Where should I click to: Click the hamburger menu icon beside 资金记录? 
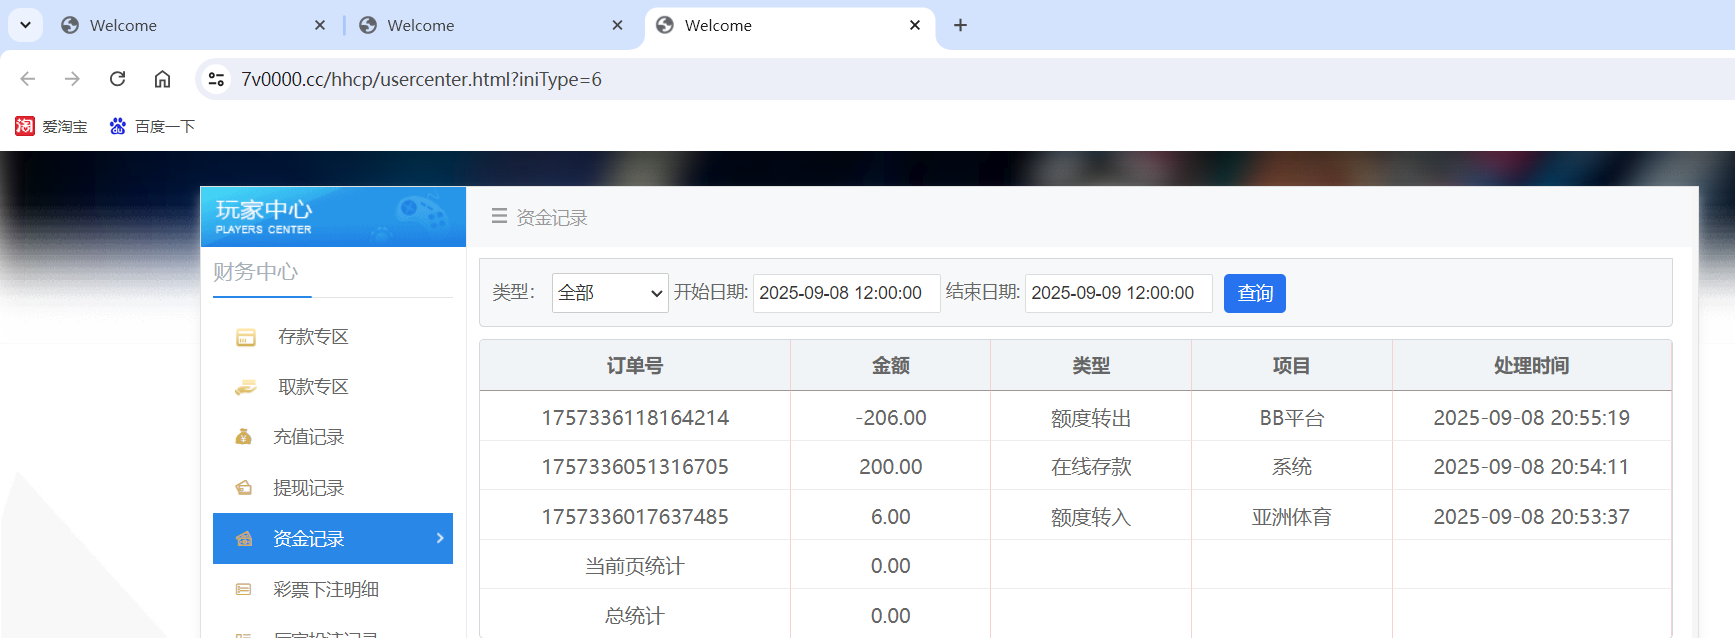coord(499,216)
